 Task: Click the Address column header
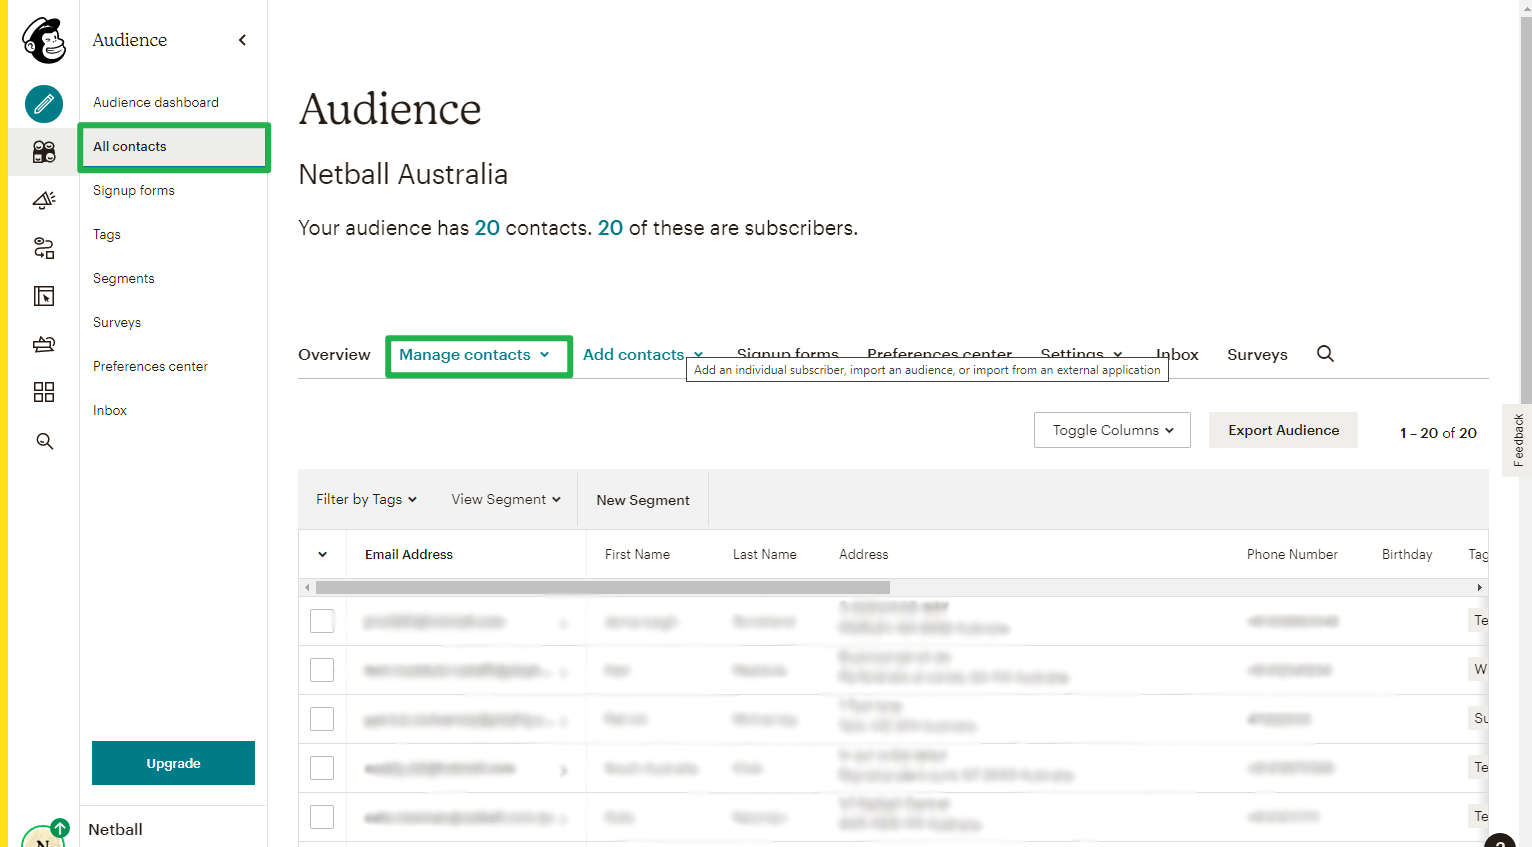point(864,555)
